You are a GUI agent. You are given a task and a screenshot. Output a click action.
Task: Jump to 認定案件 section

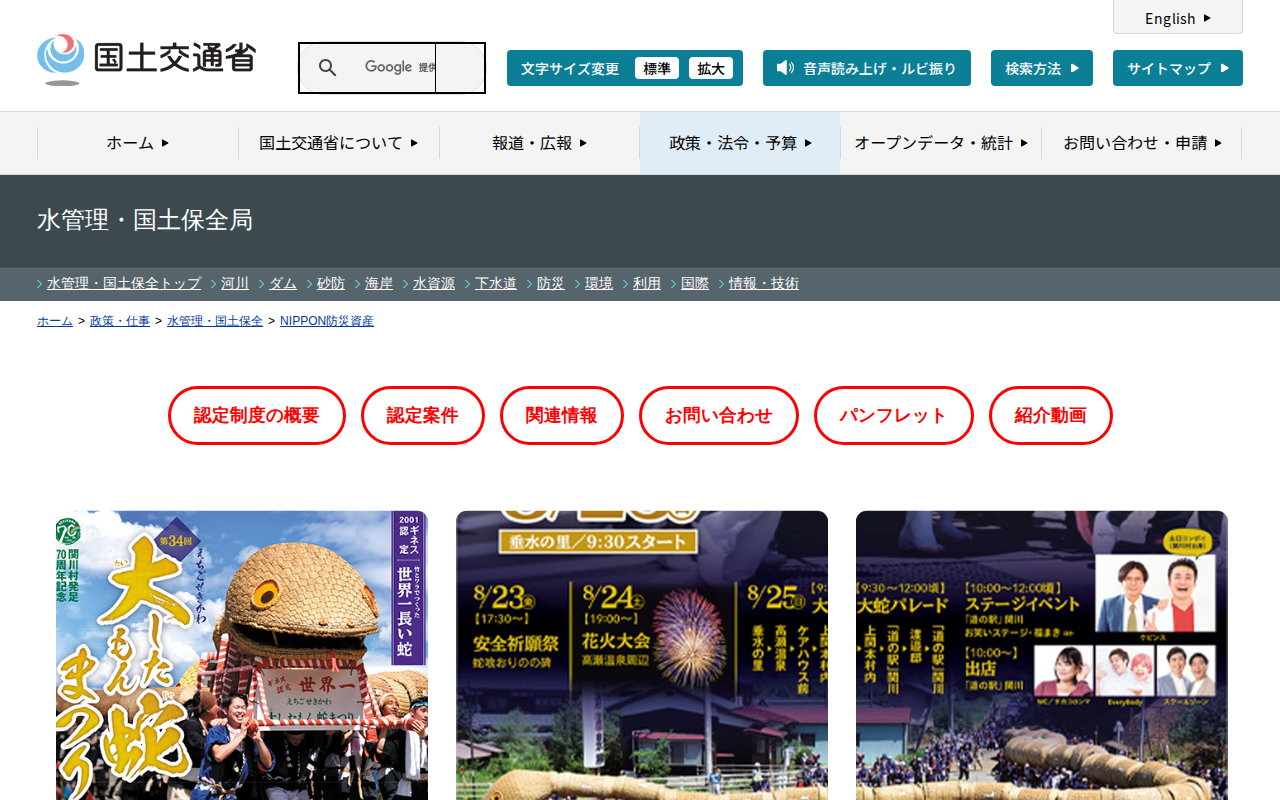tap(423, 415)
